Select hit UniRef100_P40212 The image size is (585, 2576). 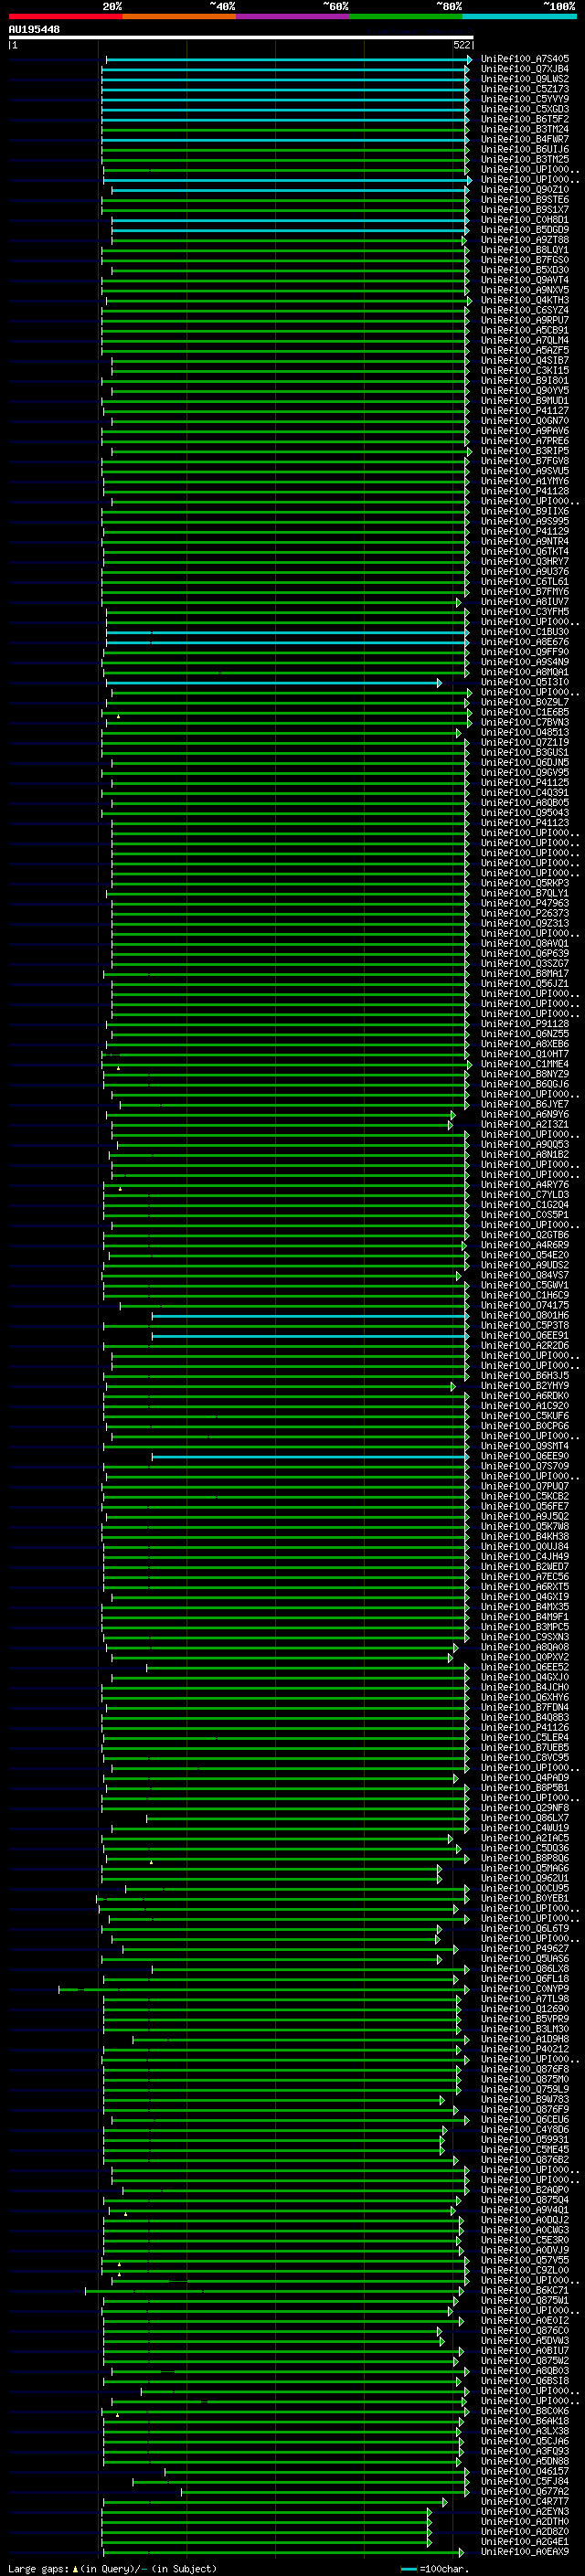coord(525,2050)
